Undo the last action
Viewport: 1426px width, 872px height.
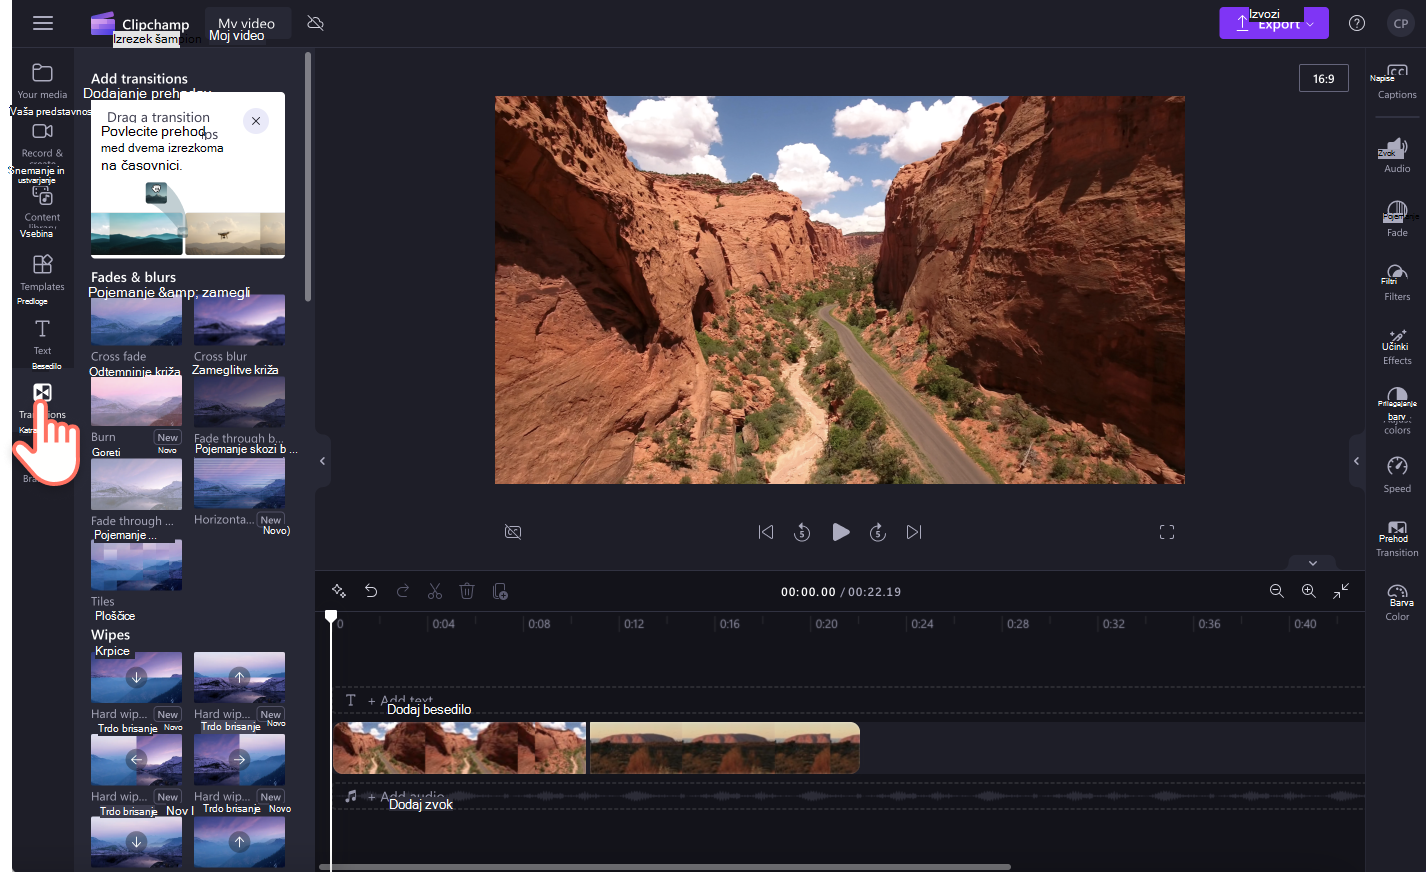pos(371,591)
